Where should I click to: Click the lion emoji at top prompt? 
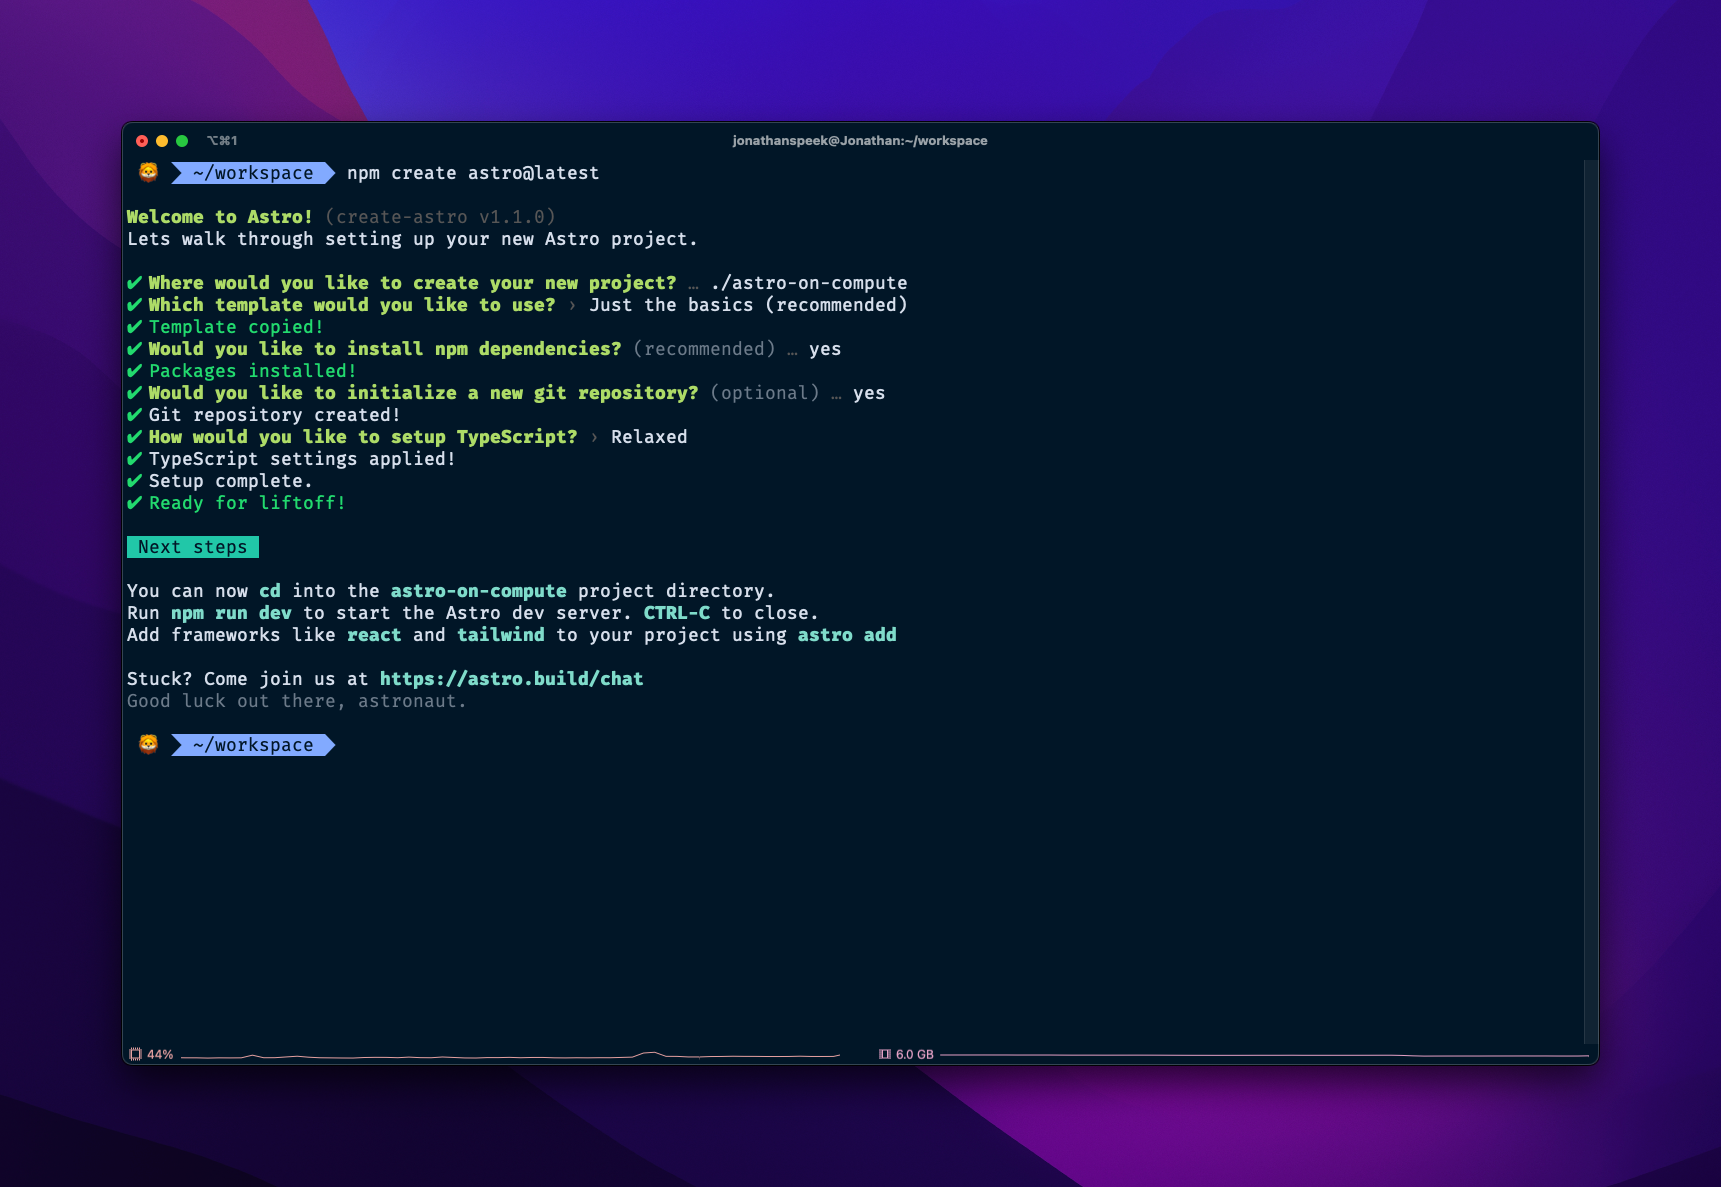pos(148,172)
